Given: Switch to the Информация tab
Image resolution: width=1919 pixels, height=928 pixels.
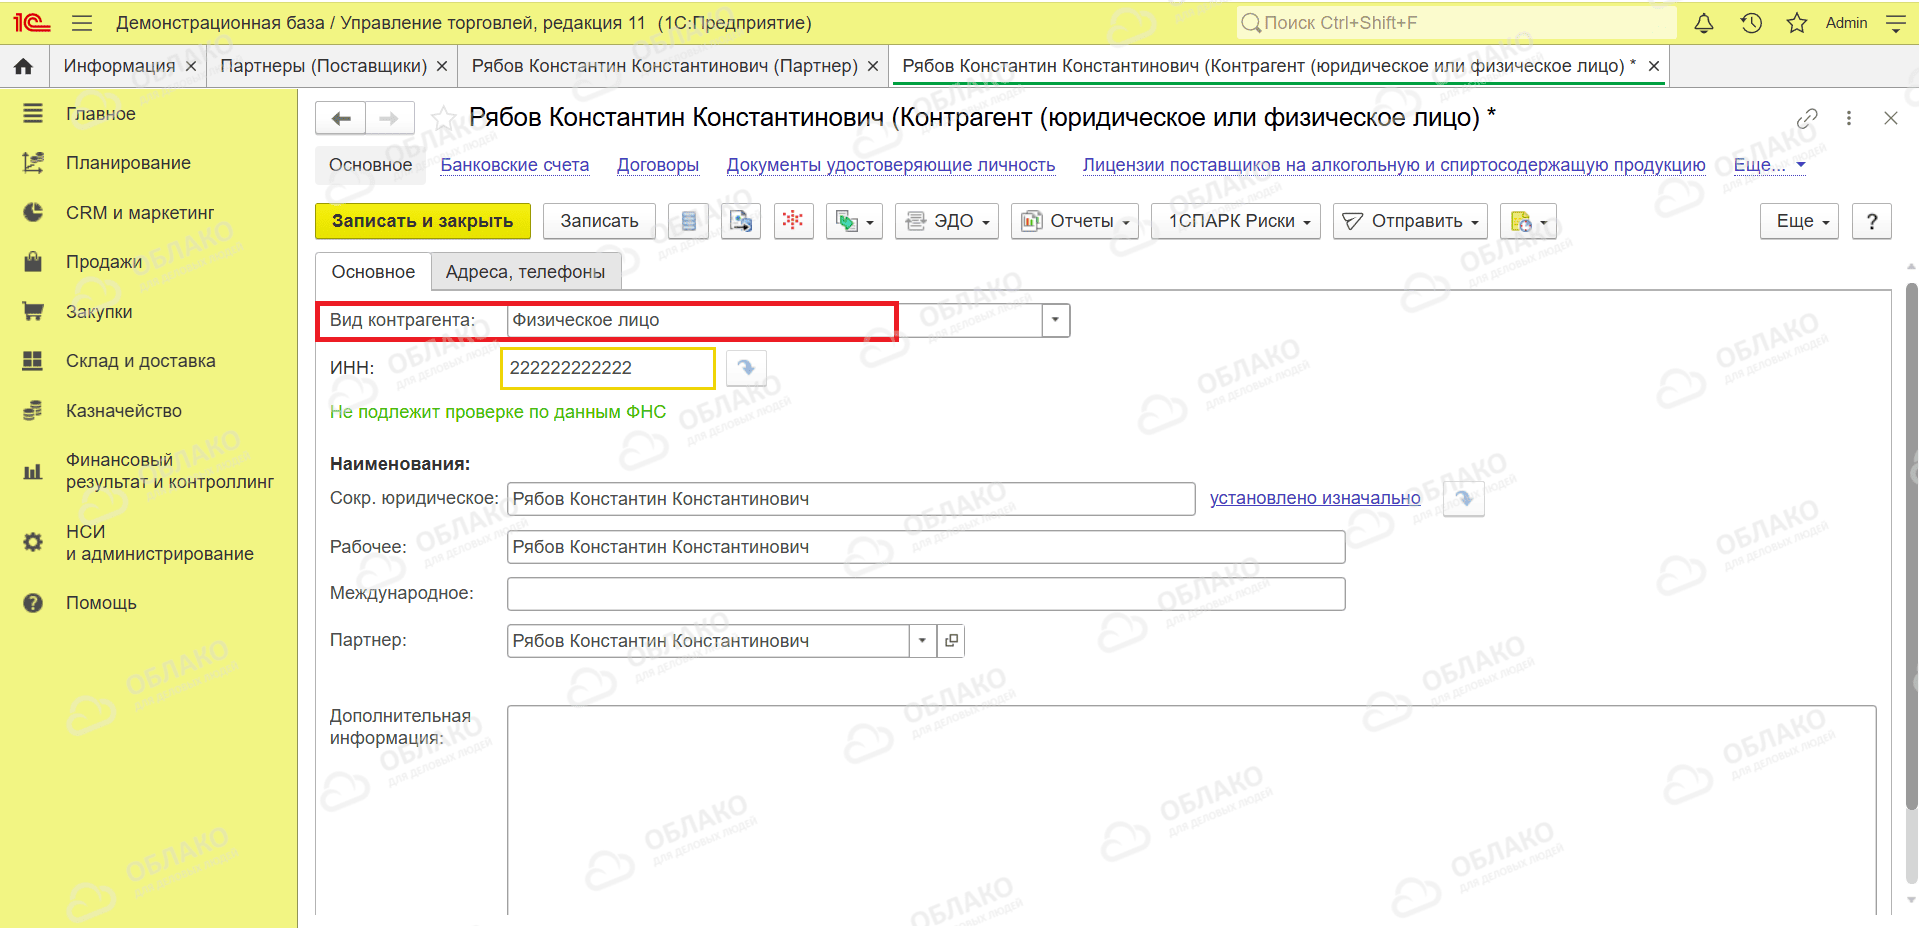Looking at the screenshot, I should (x=119, y=66).
